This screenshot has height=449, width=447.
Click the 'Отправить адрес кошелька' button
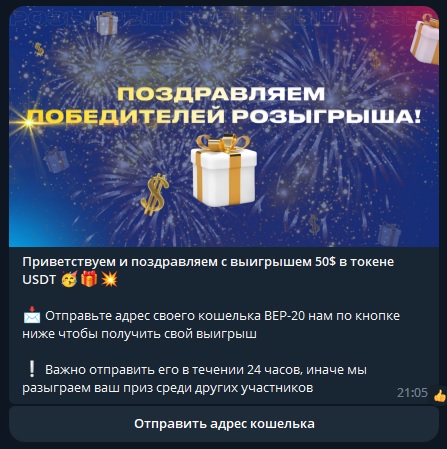pos(224,424)
